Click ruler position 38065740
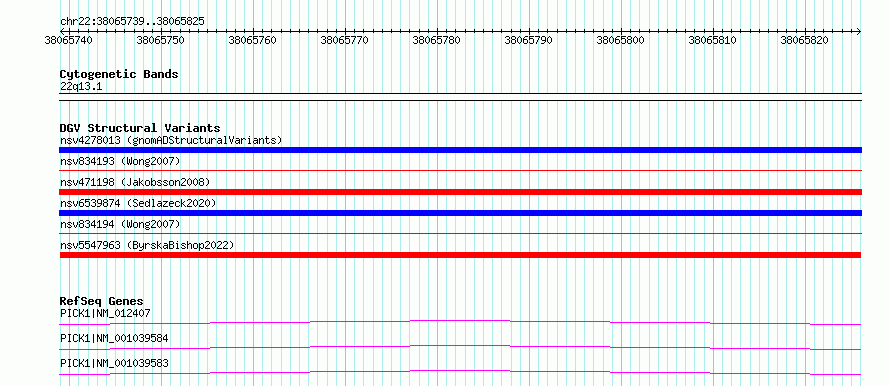The image size is (890, 386). point(69,40)
